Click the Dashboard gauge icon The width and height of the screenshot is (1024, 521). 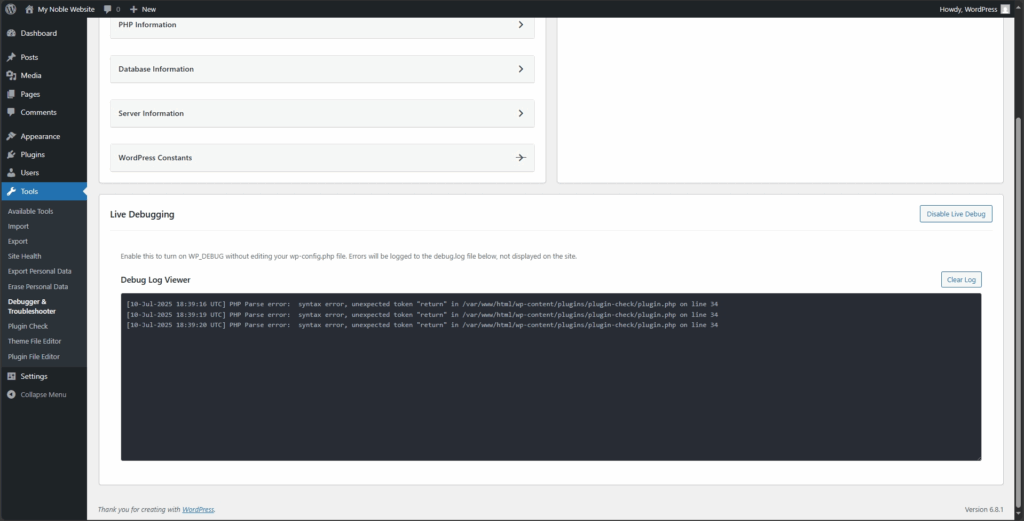pos(11,33)
